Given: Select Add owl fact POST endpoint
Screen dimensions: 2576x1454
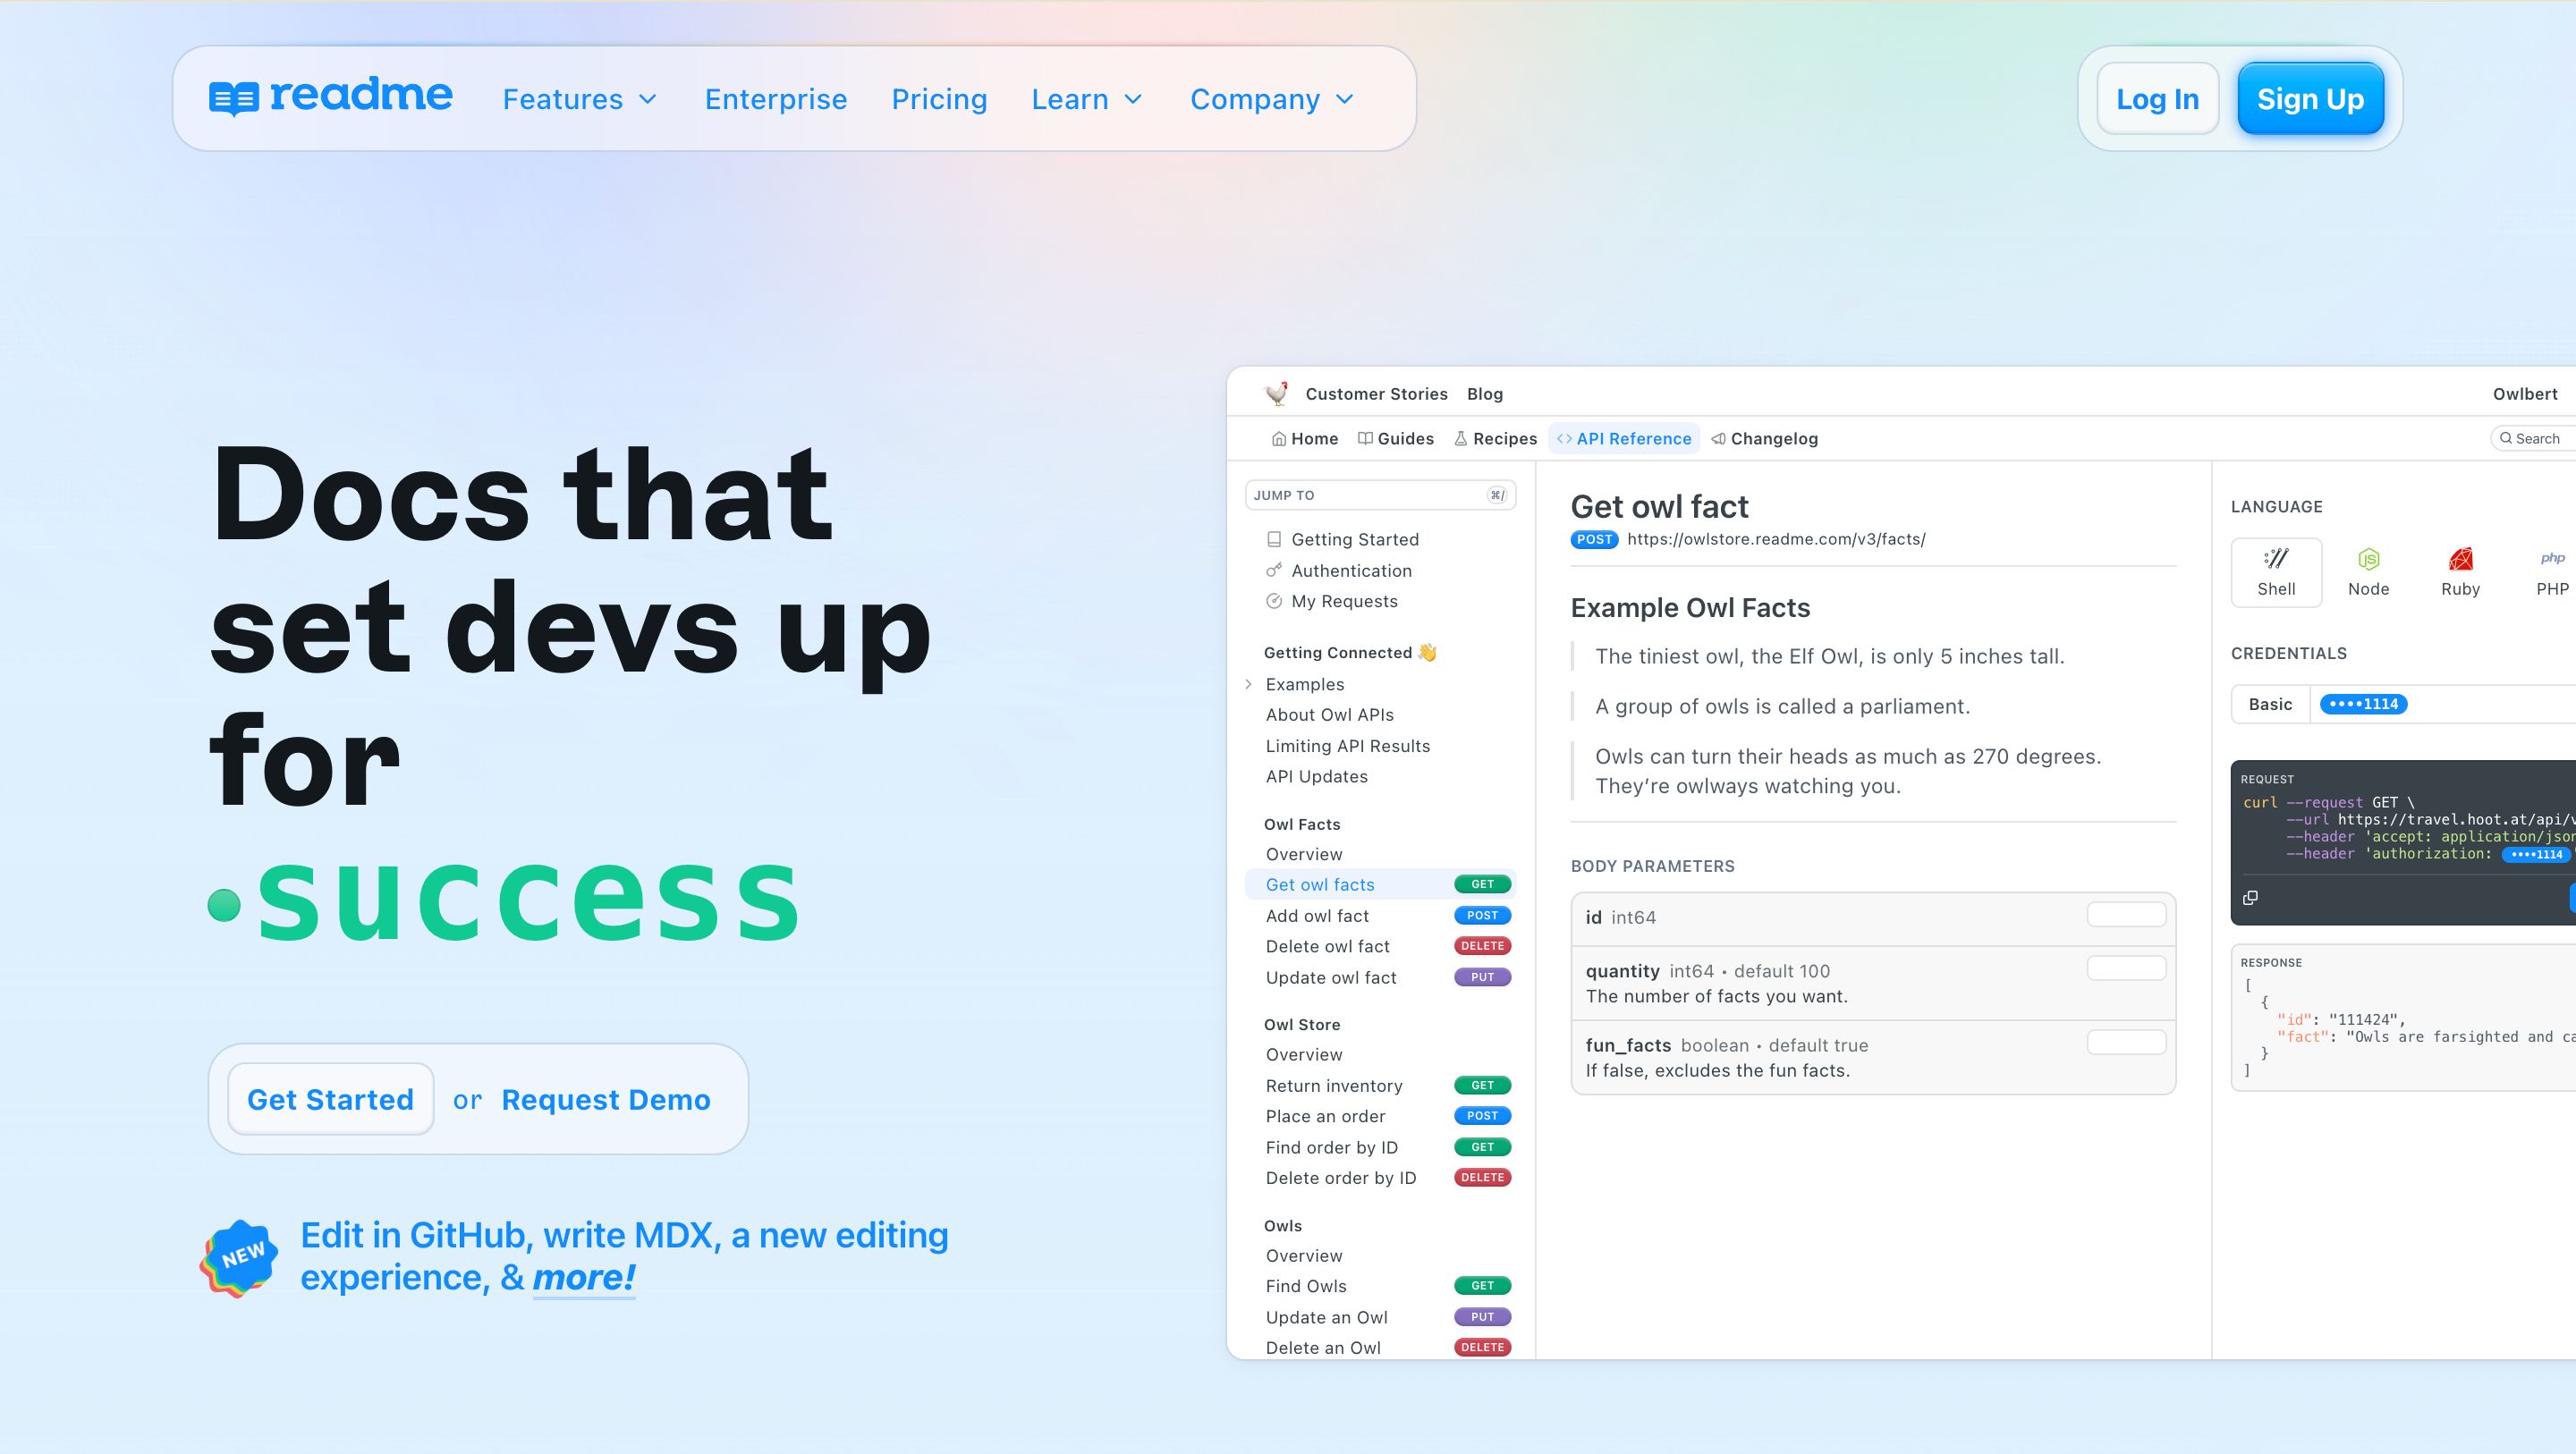Looking at the screenshot, I should pyautogui.click(x=1317, y=915).
